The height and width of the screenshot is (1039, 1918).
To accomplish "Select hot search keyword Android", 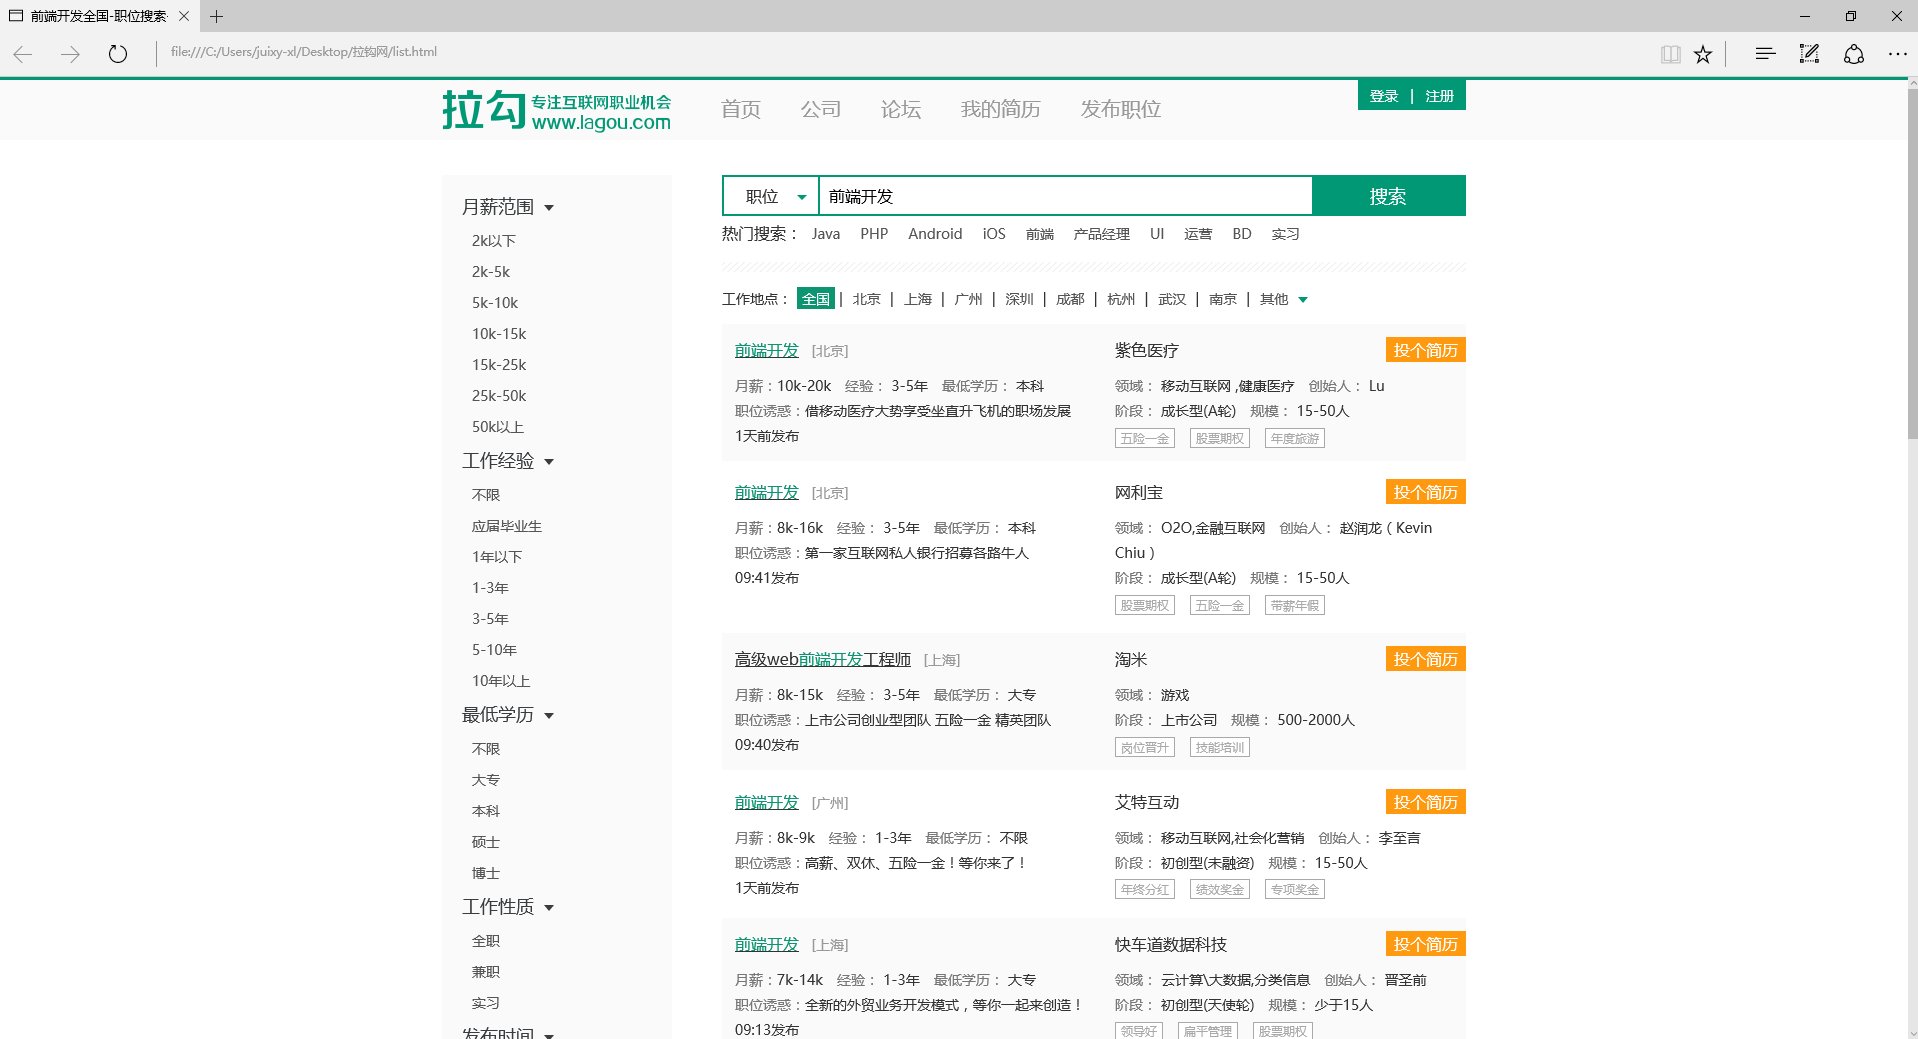I will coord(935,234).
